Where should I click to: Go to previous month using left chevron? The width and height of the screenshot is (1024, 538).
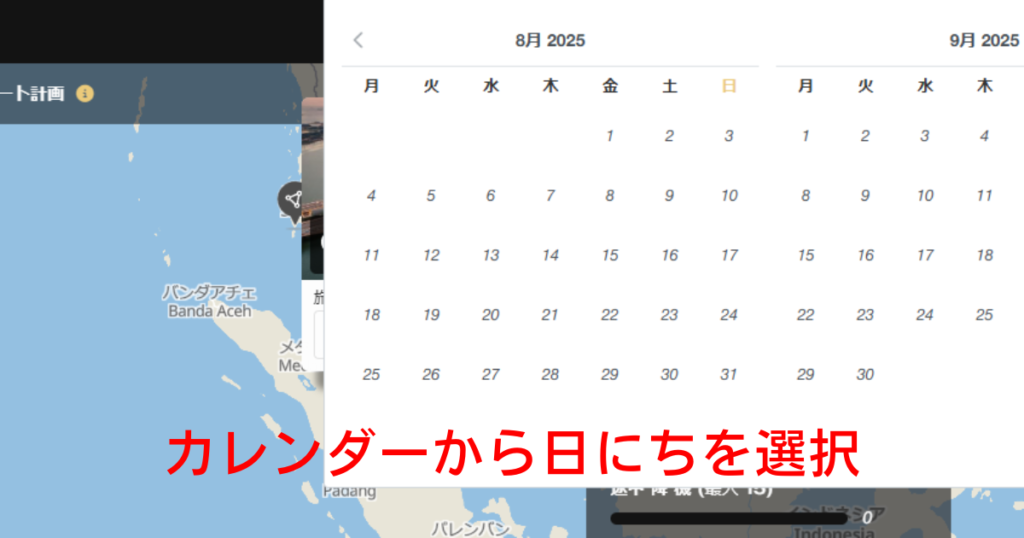coord(358,40)
